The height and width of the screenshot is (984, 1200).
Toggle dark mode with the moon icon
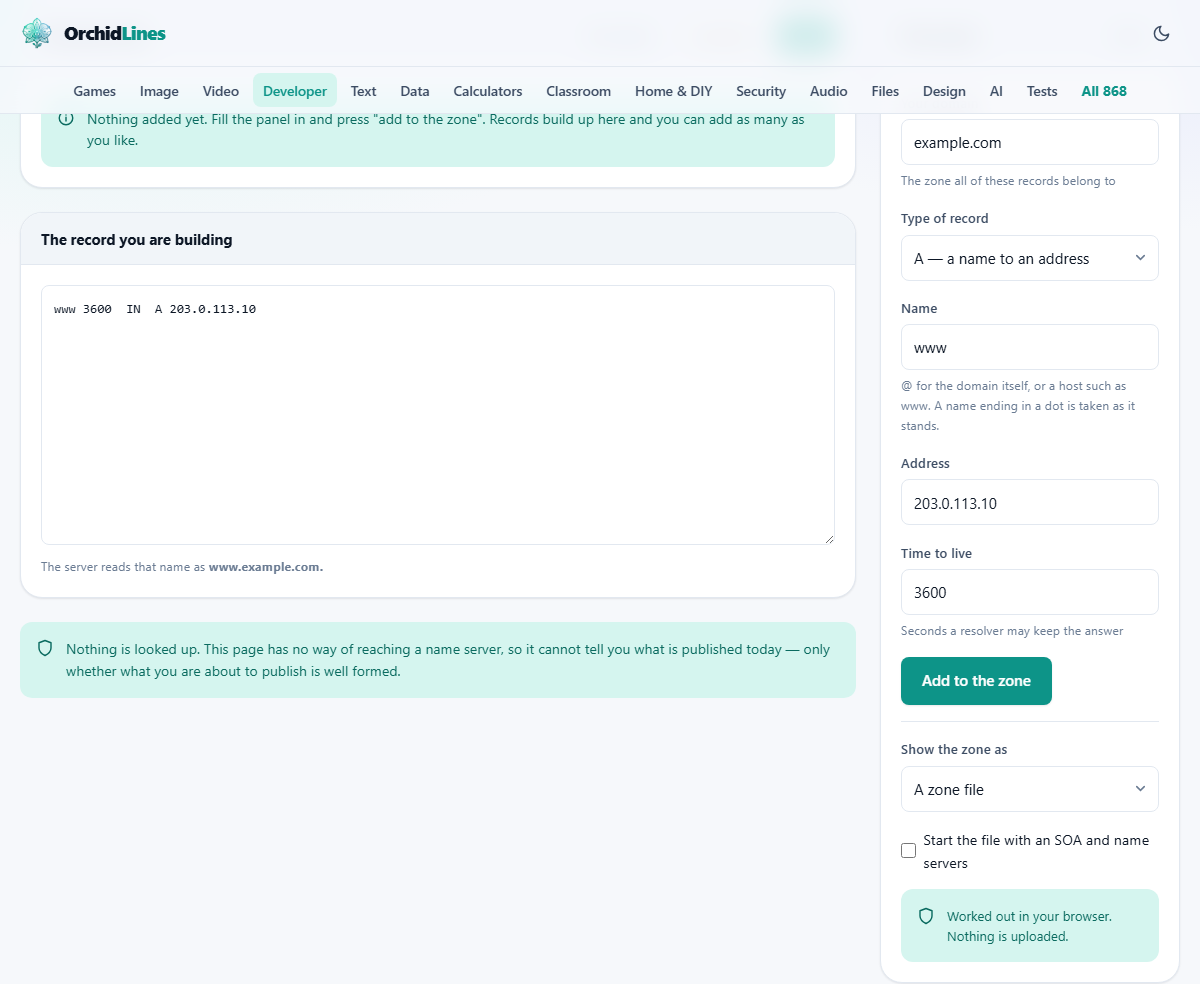pyautogui.click(x=1161, y=33)
